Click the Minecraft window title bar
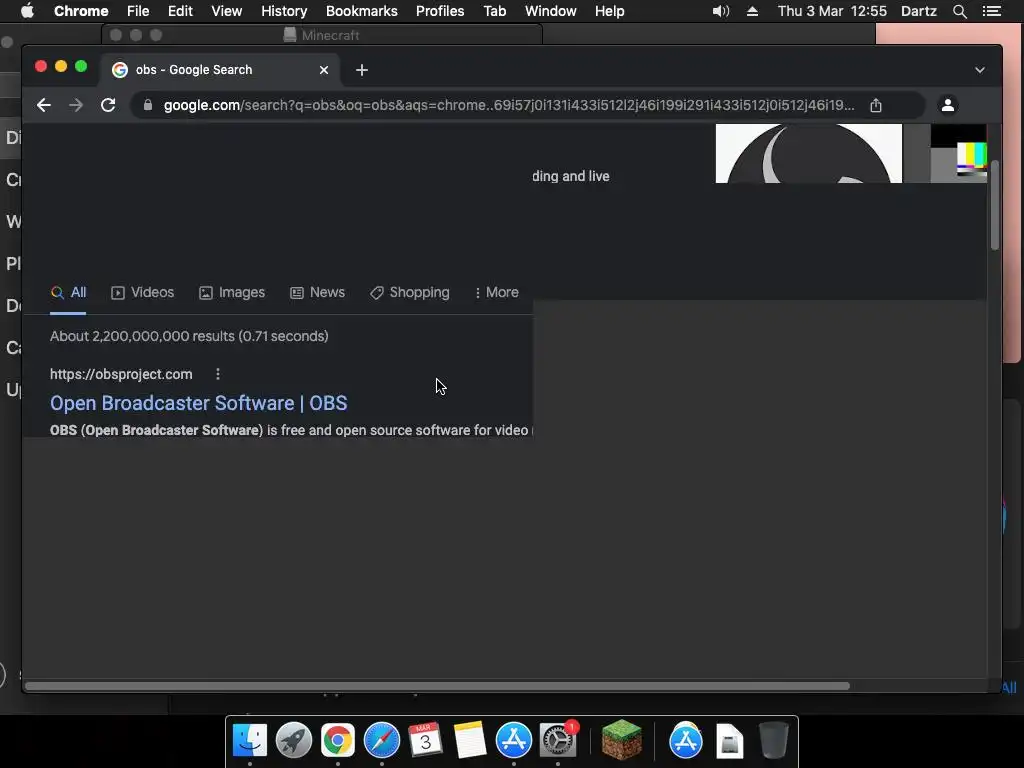This screenshot has width=1024, height=768. 322,35
